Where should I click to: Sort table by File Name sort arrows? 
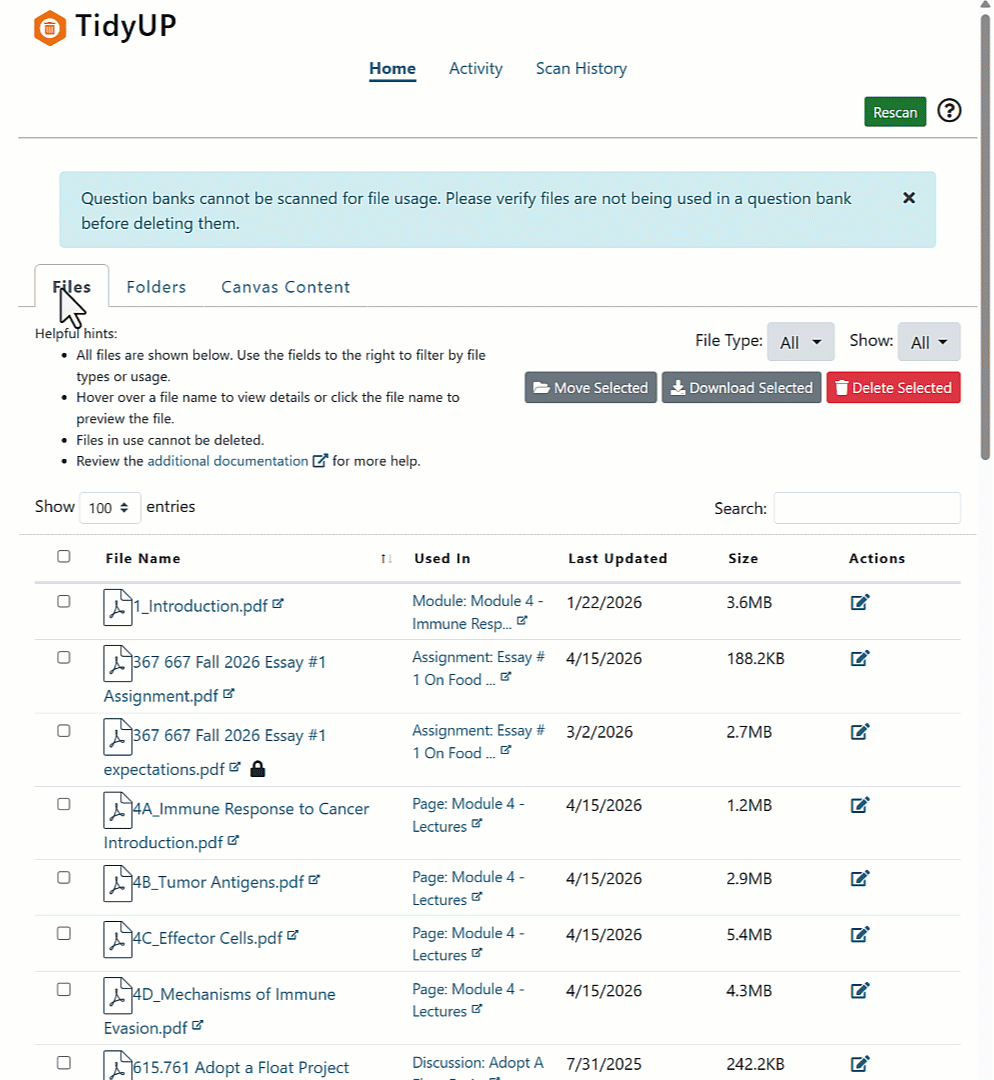[x=386, y=559]
